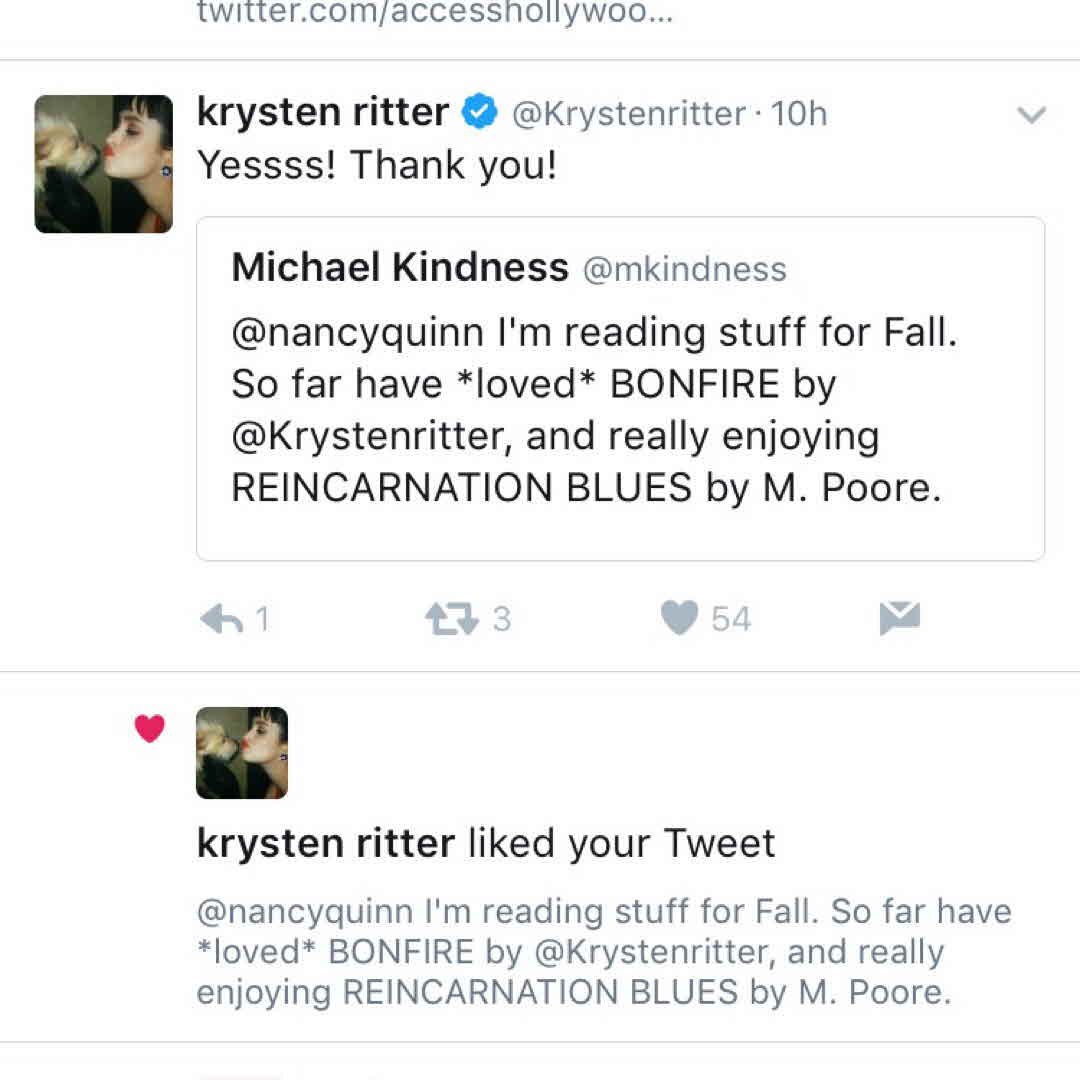This screenshot has height=1080, width=1080.
Task: Share tweet via direct message envelope
Action: tap(899, 620)
